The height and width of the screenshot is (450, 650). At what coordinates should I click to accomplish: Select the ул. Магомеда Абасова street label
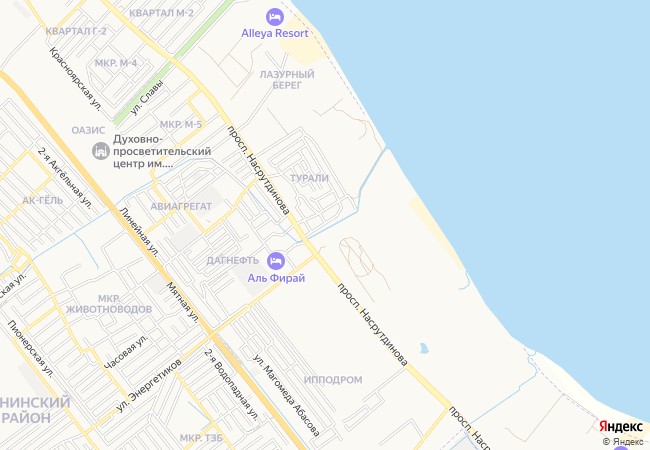(286, 395)
